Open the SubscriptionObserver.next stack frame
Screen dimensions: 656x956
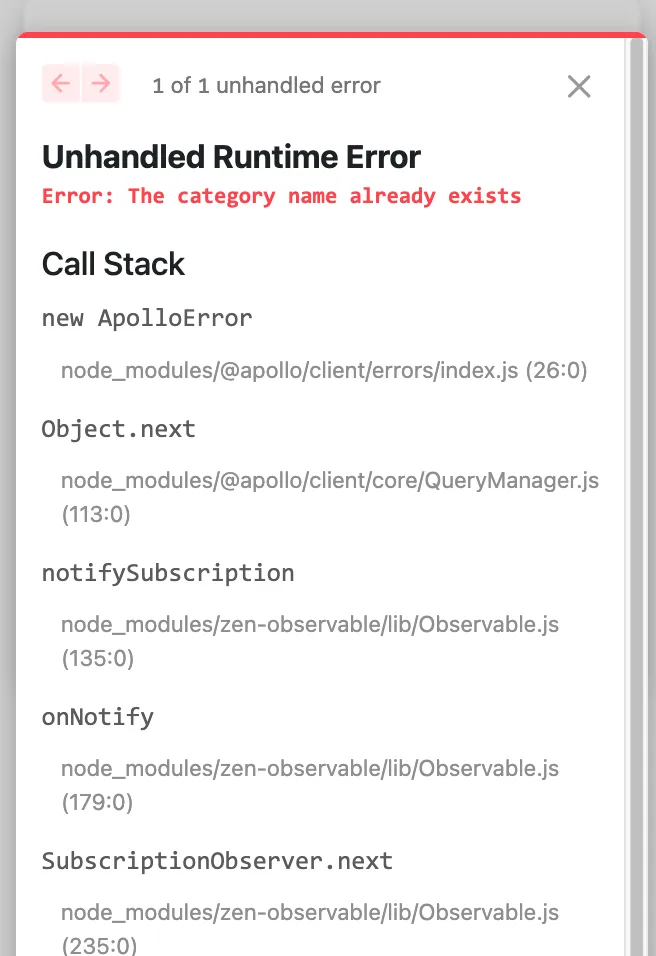click(217, 862)
